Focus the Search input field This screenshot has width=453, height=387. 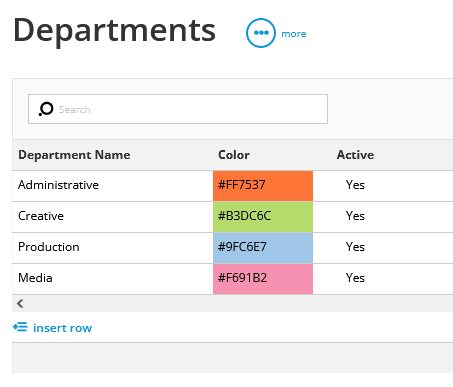click(178, 109)
